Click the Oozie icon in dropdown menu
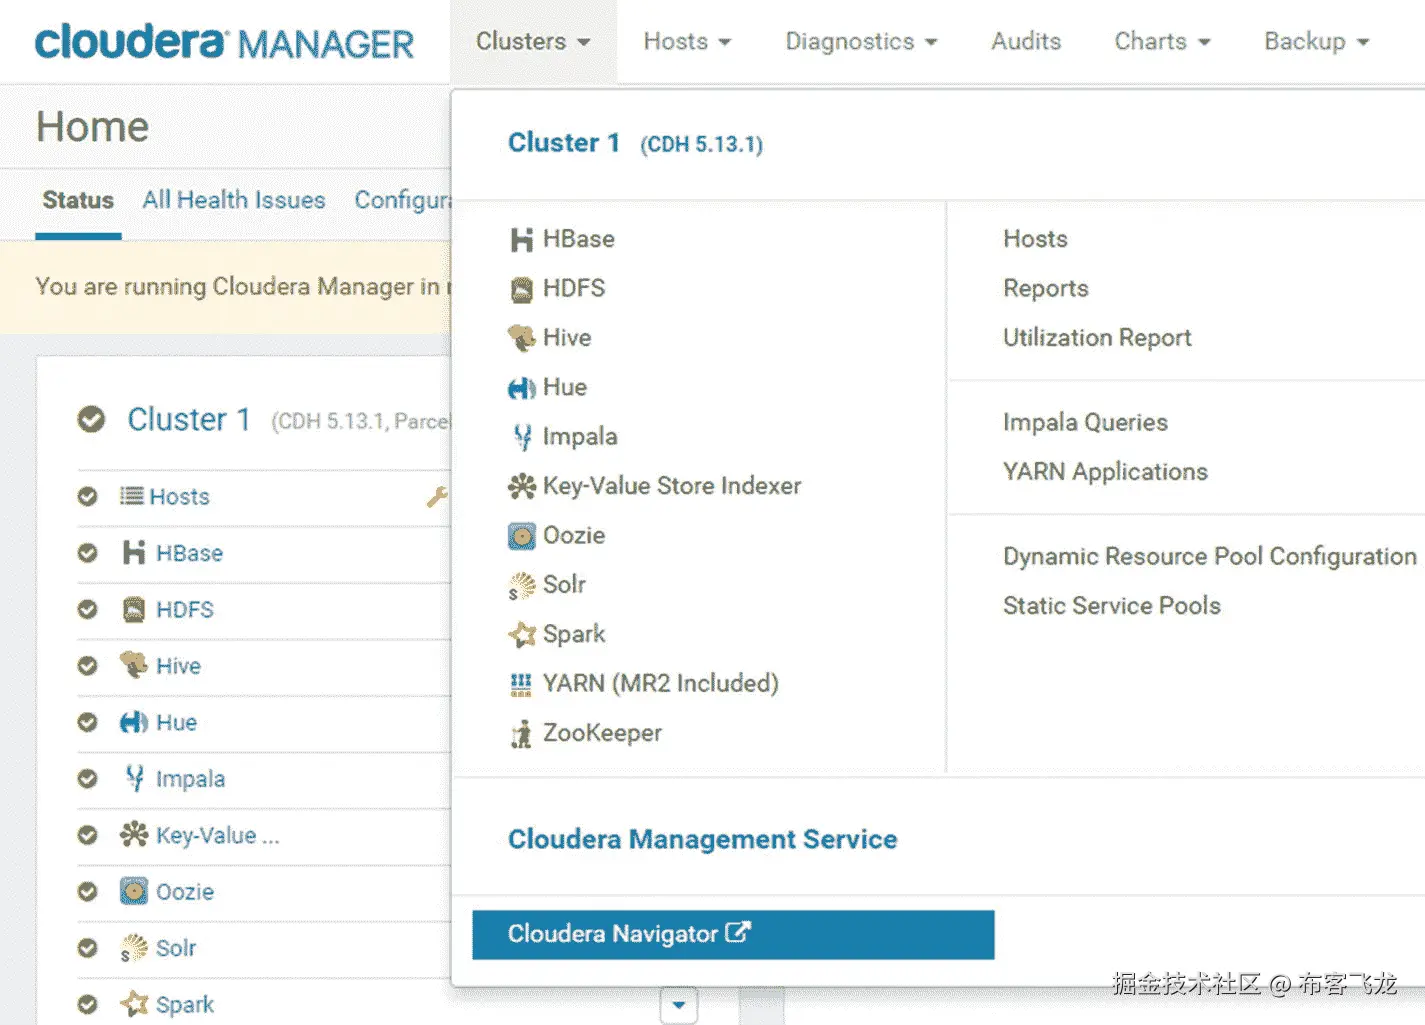1425x1025 pixels. pyautogui.click(x=521, y=536)
